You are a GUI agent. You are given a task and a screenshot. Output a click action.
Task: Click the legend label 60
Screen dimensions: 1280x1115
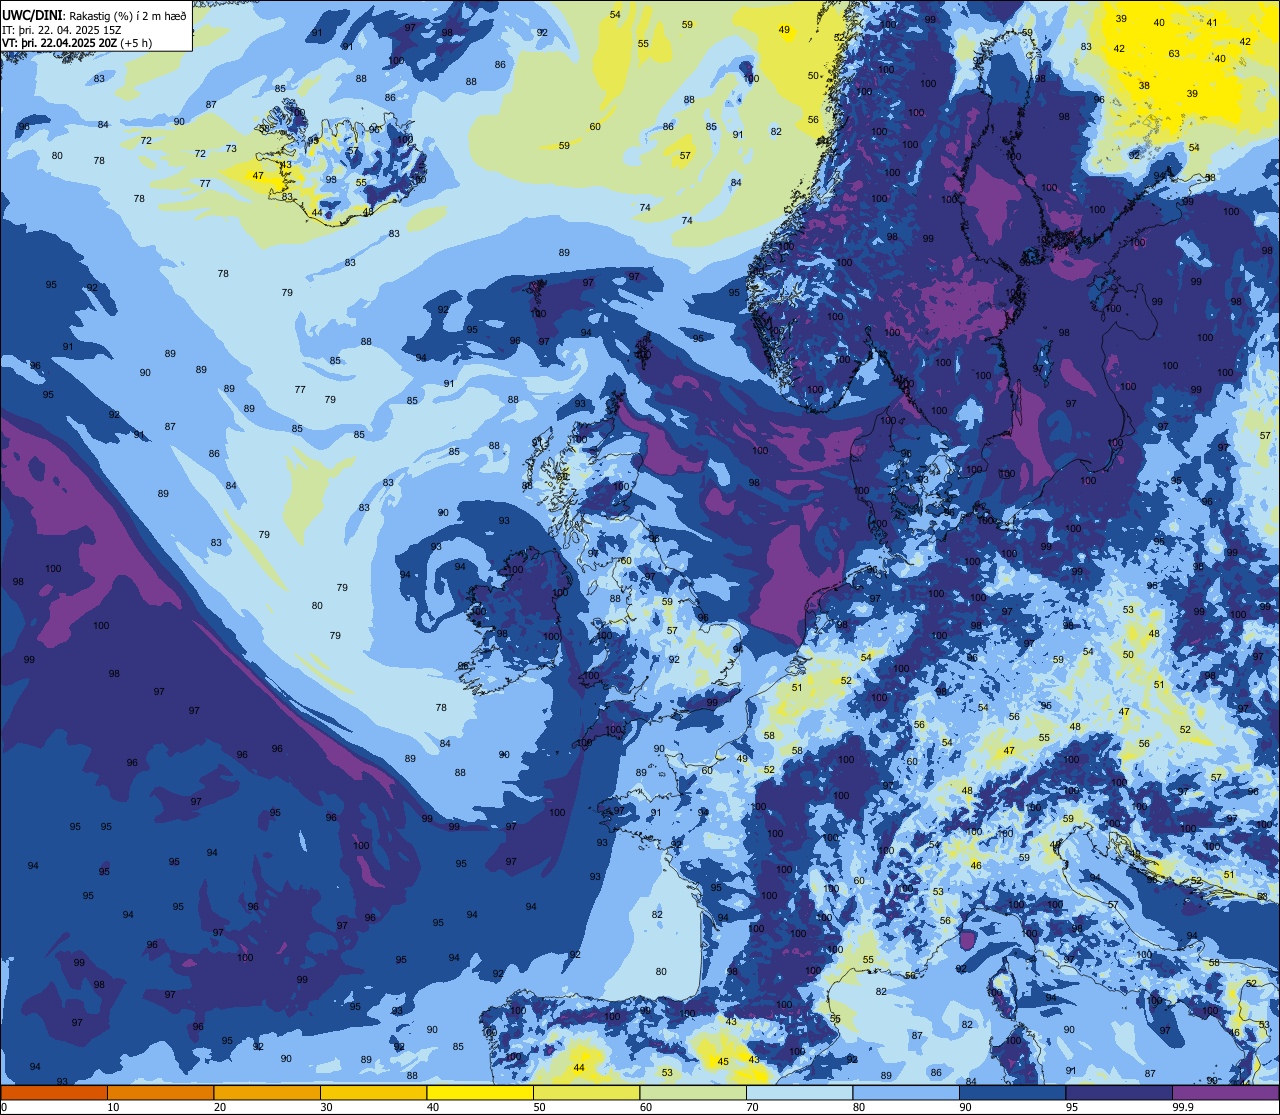(646, 1107)
